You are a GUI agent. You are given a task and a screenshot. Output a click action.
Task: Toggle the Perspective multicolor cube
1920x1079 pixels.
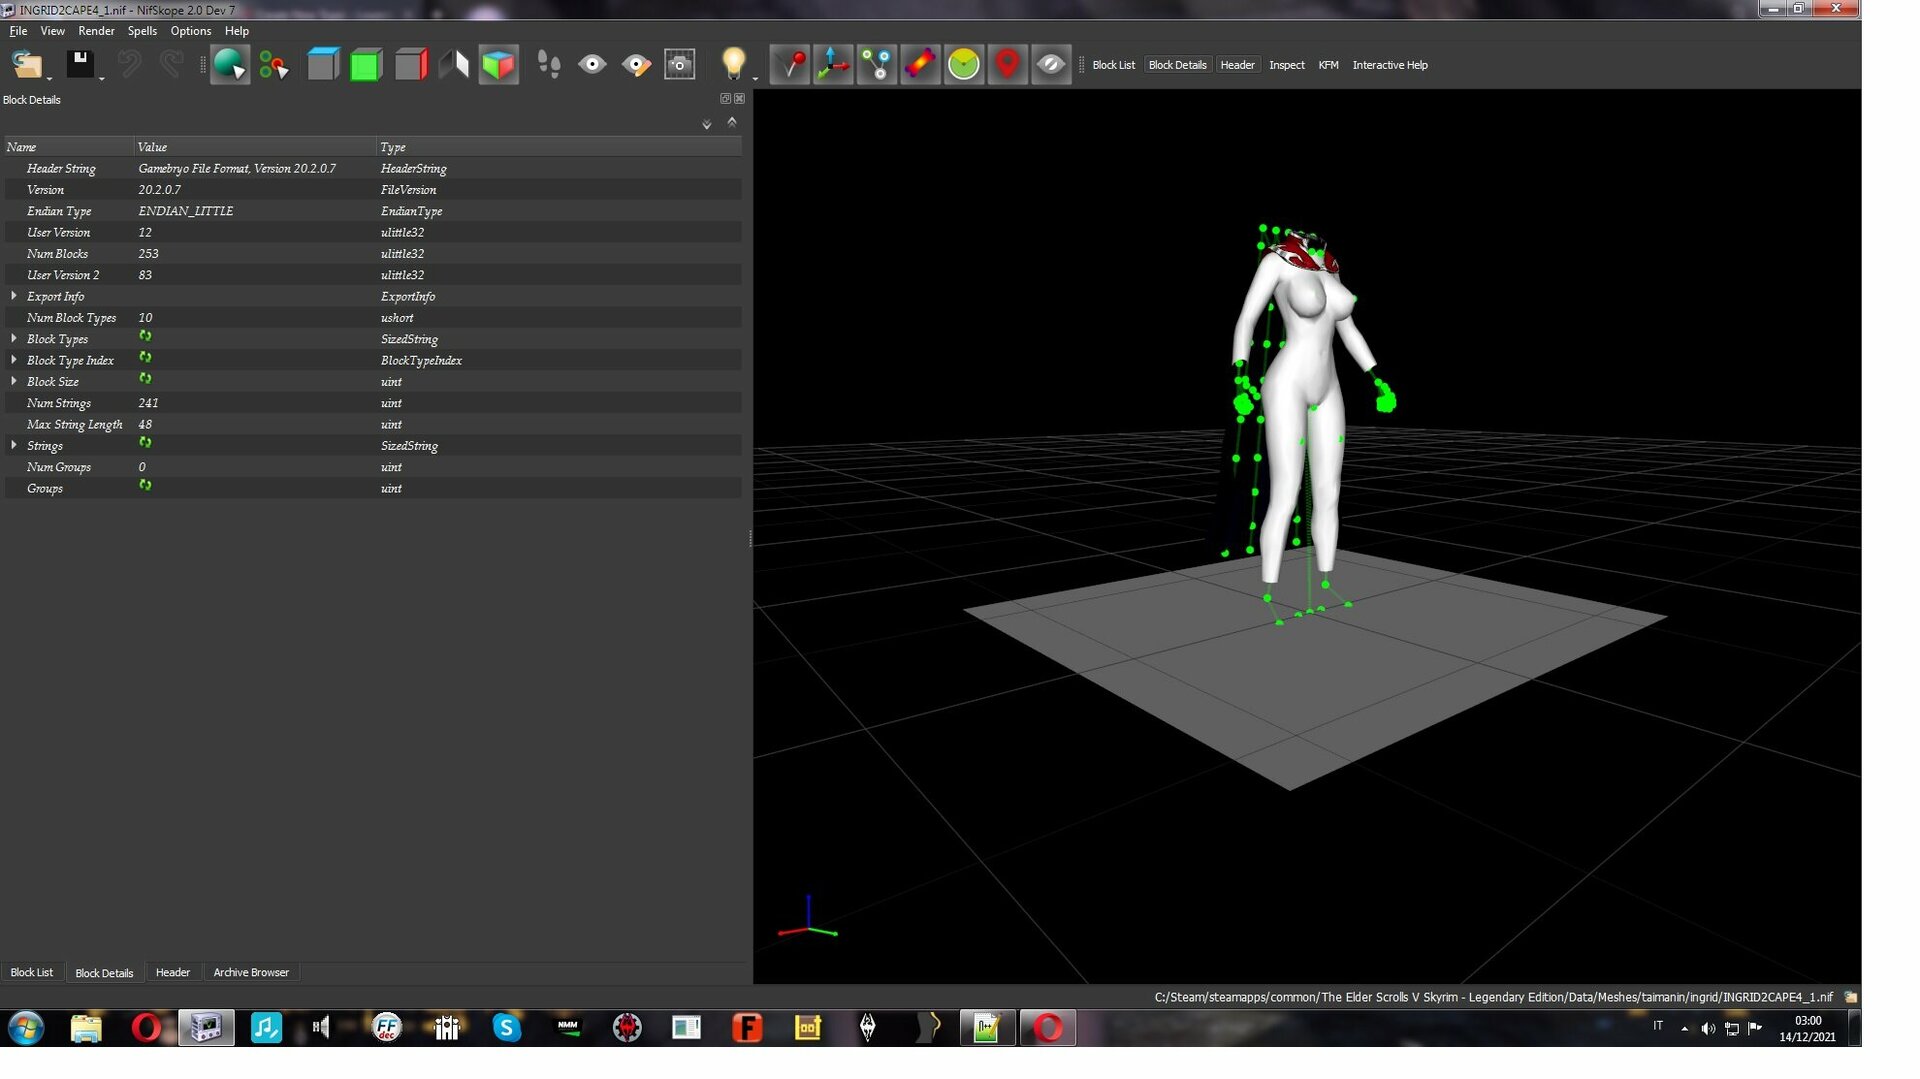(x=498, y=65)
